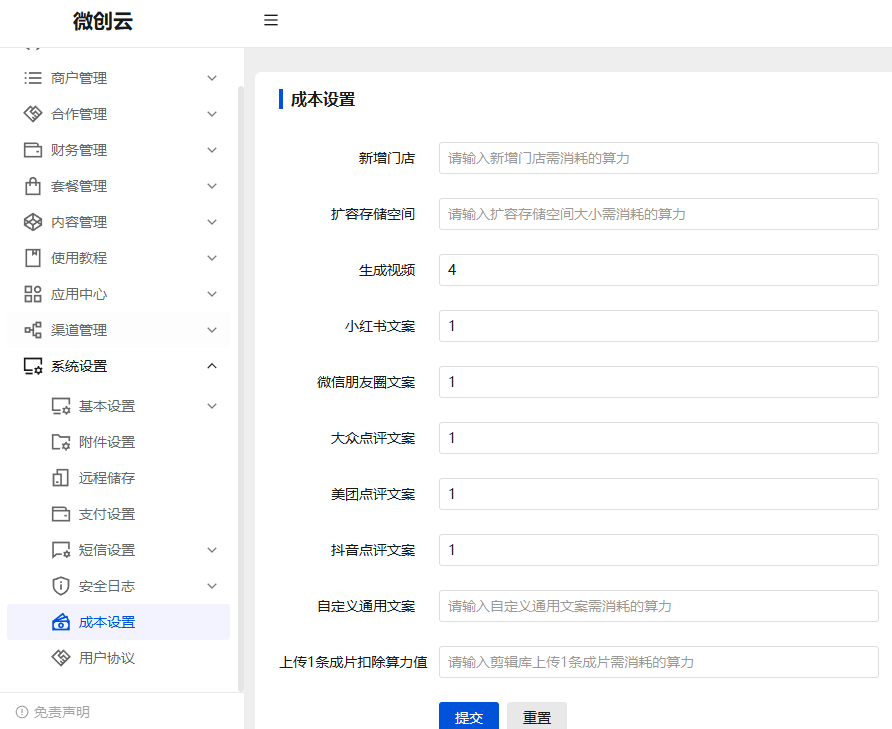Click the 安全日志 shield icon
892x729 pixels.
(x=61, y=586)
